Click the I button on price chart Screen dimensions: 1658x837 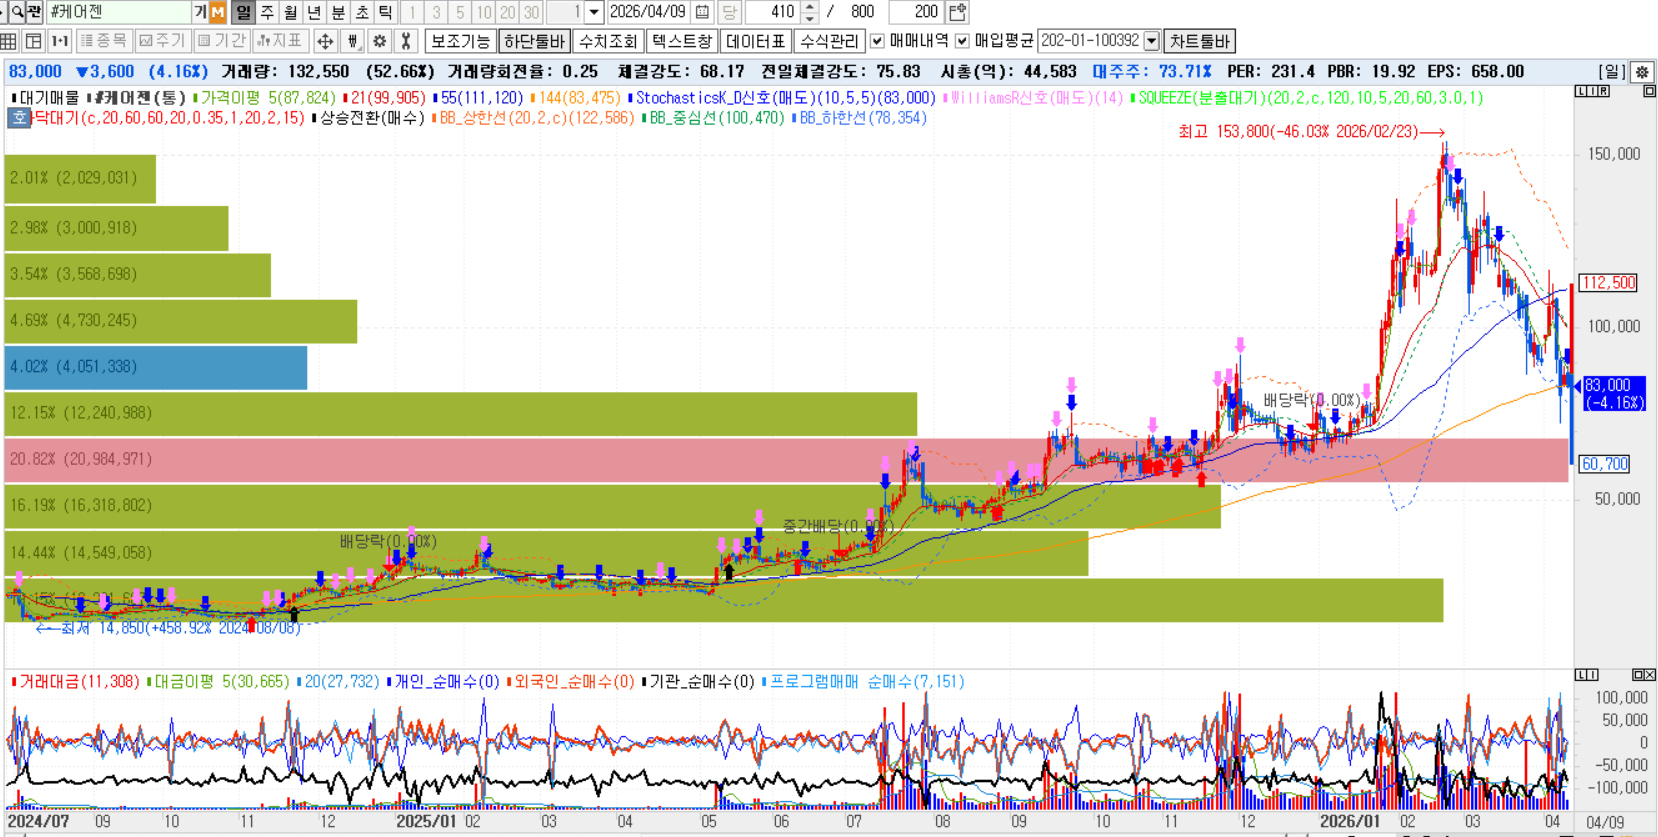tap(1592, 91)
